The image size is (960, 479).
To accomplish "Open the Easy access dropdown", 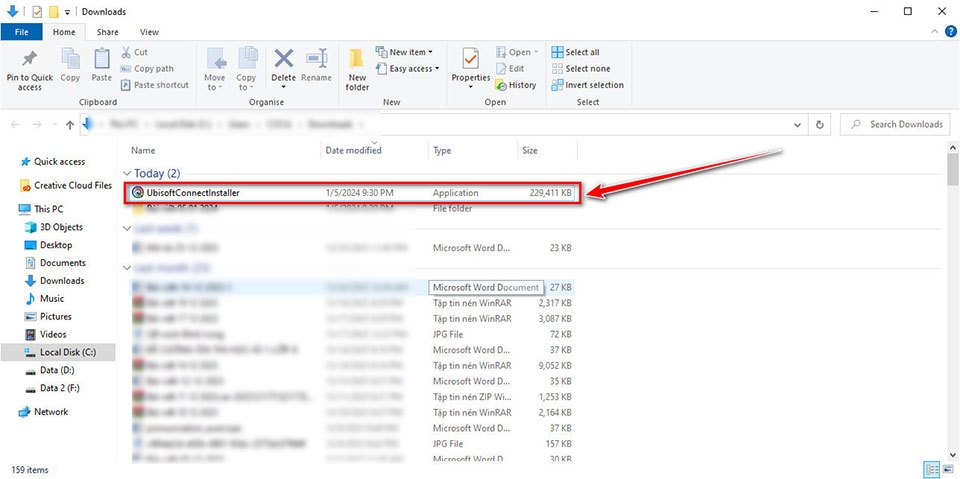I will tap(408, 69).
